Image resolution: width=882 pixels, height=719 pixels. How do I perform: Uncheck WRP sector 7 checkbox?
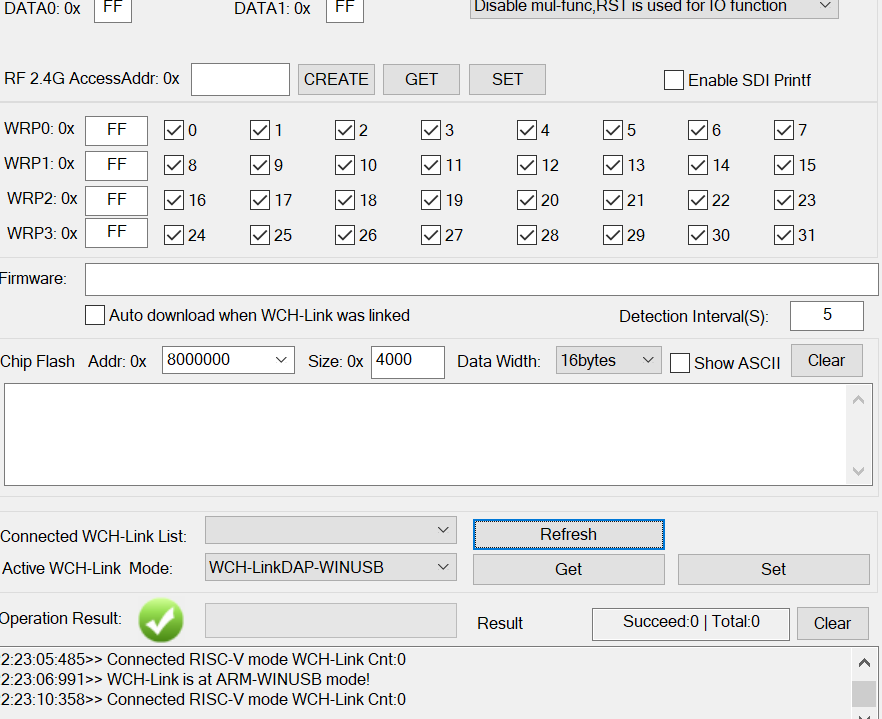click(x=784, y=130)
